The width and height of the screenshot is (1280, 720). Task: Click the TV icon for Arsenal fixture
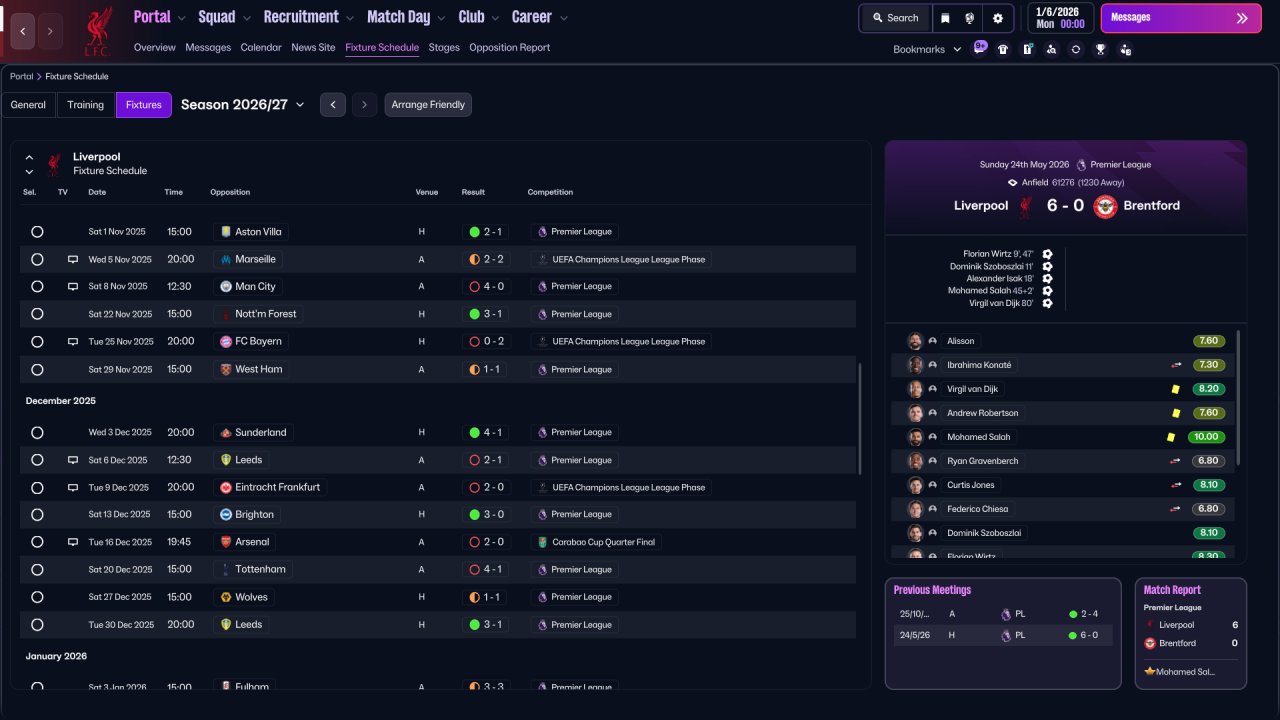(73, 542)
